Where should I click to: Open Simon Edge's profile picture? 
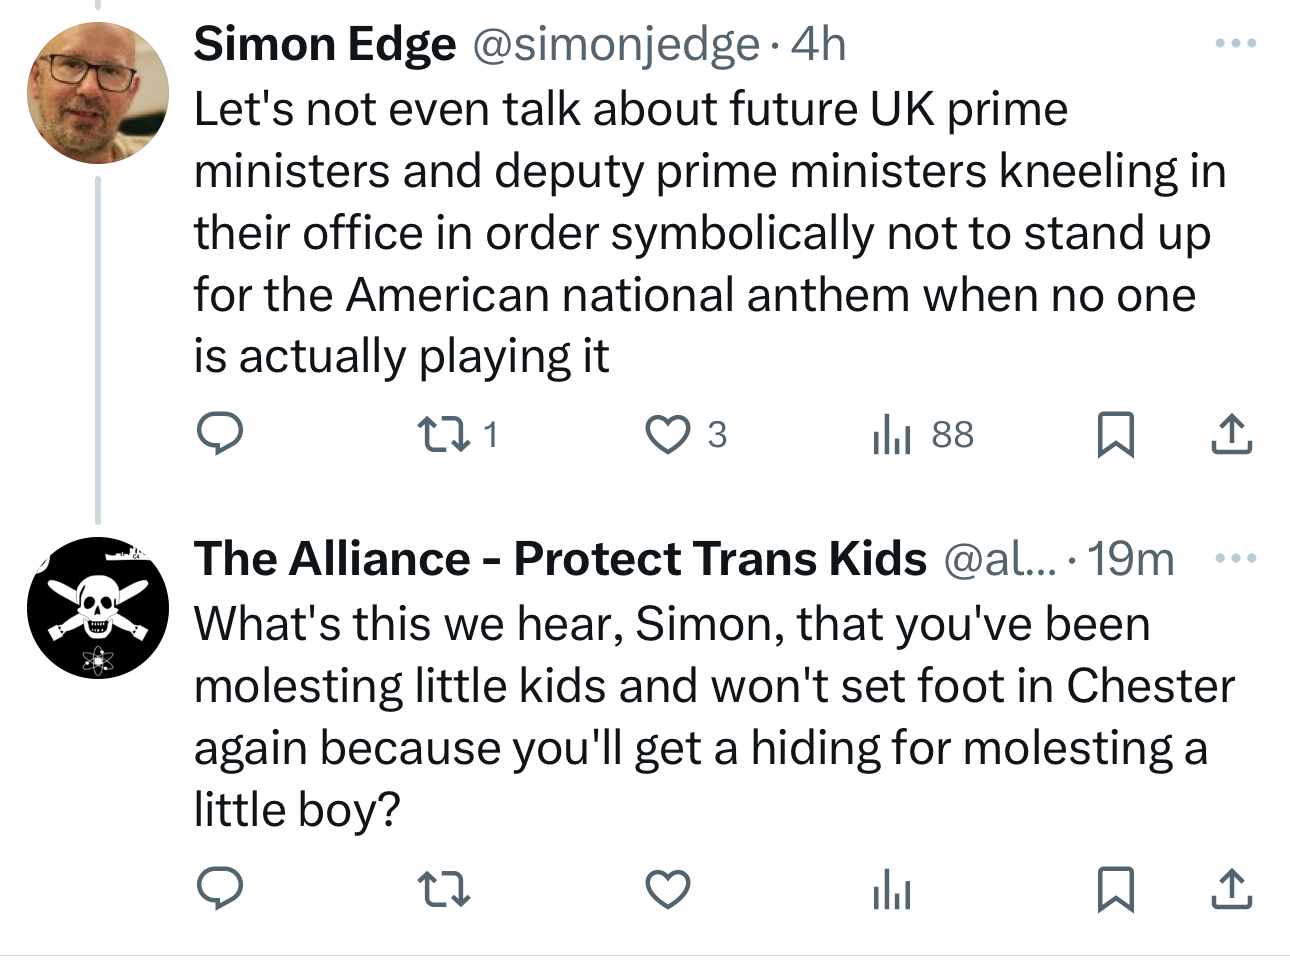click(97, 93)
